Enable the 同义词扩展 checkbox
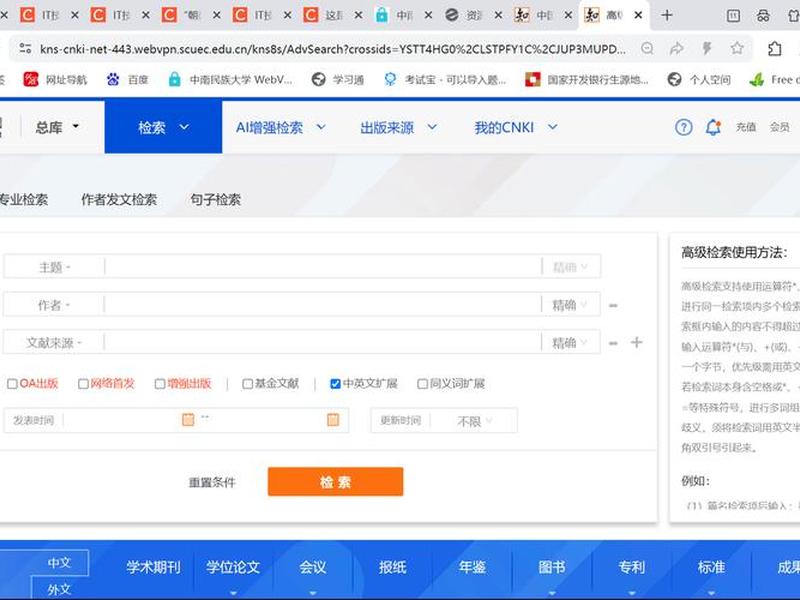This screenshot has width=800, height=600. 422,384
